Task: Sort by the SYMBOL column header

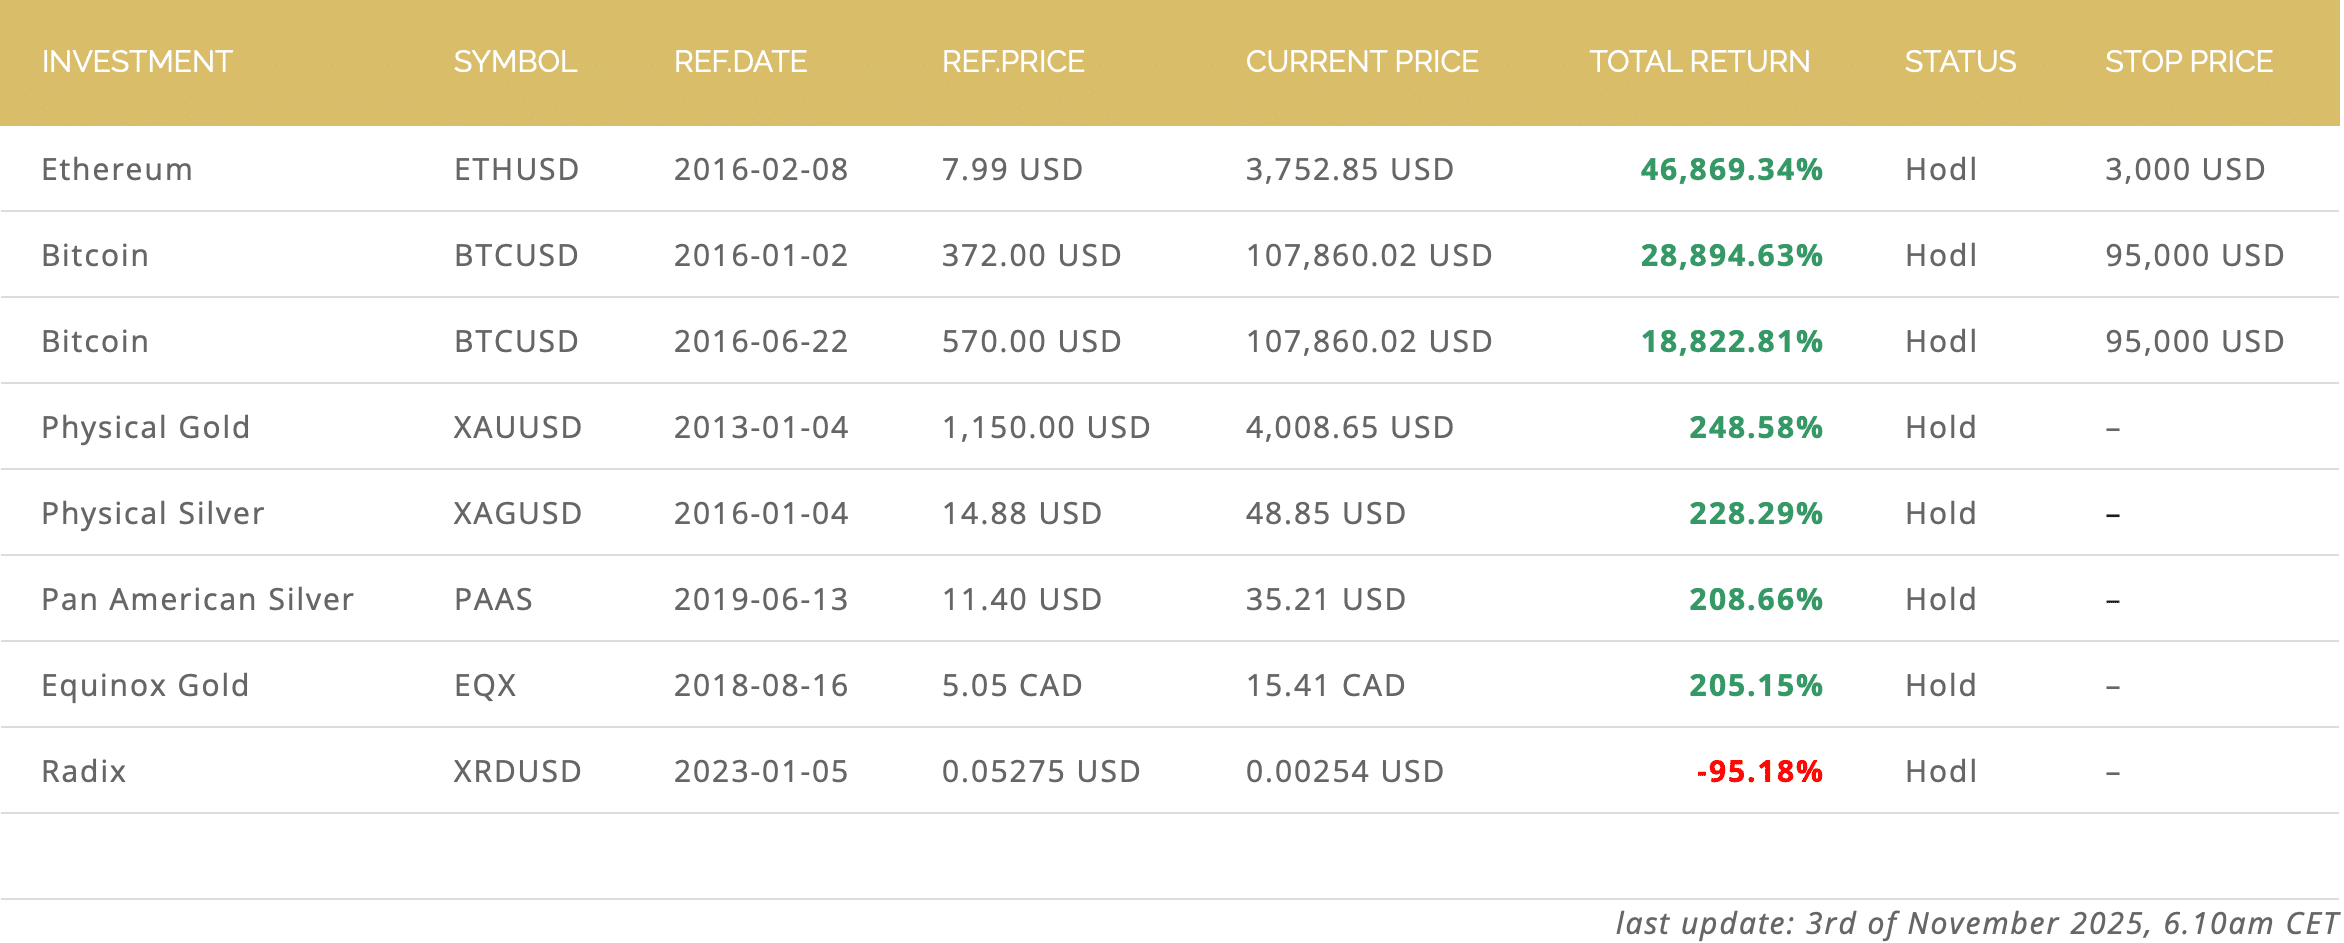Action: [x=515, y=62]
